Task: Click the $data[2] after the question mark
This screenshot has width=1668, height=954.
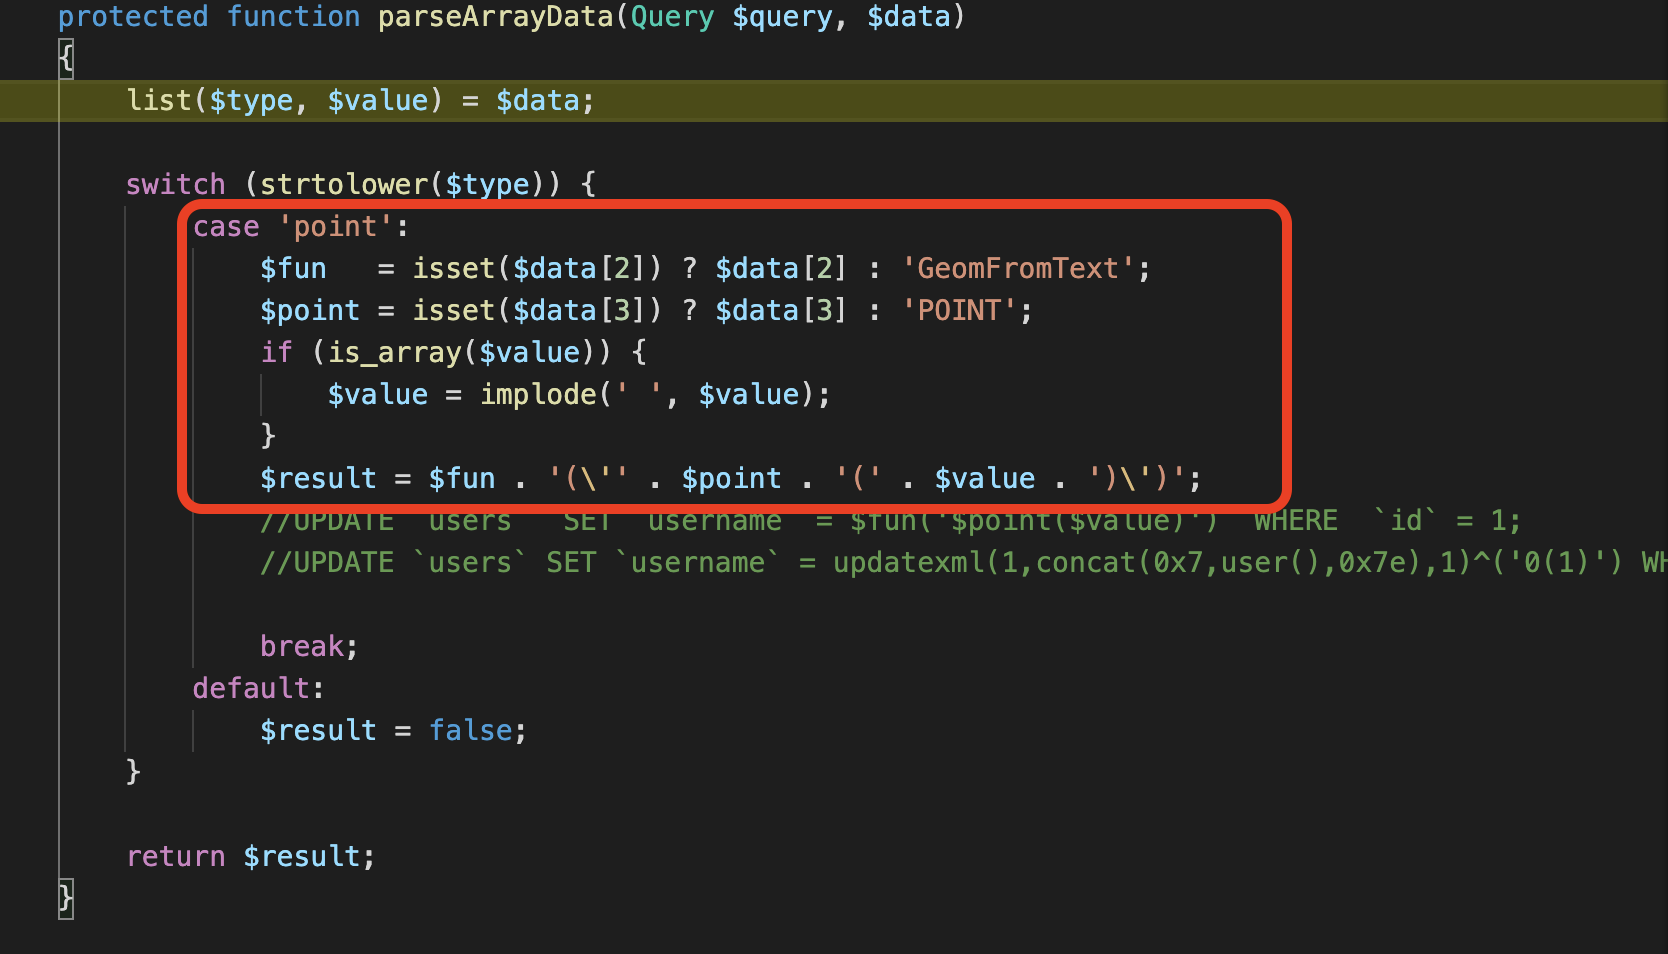Action: pos(781,268)
